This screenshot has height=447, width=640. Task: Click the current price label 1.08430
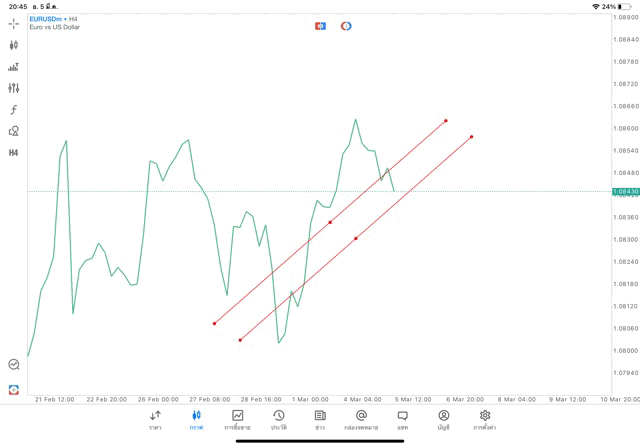click(x=625, y=191)
